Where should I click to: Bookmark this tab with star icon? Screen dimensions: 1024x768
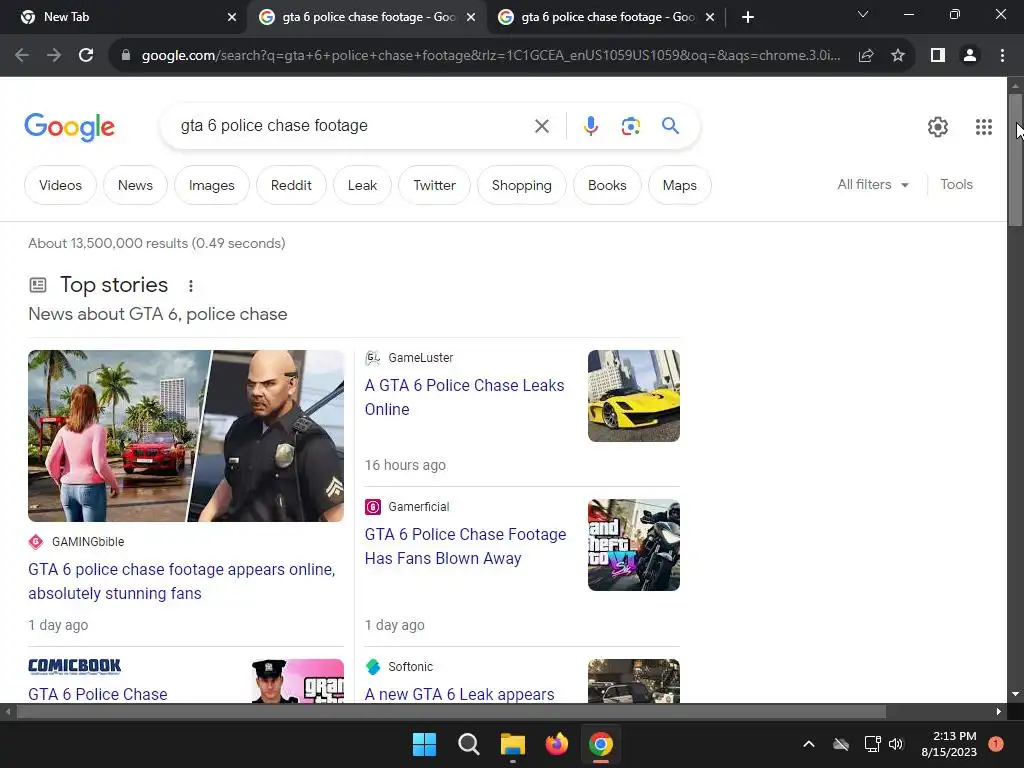898,56
